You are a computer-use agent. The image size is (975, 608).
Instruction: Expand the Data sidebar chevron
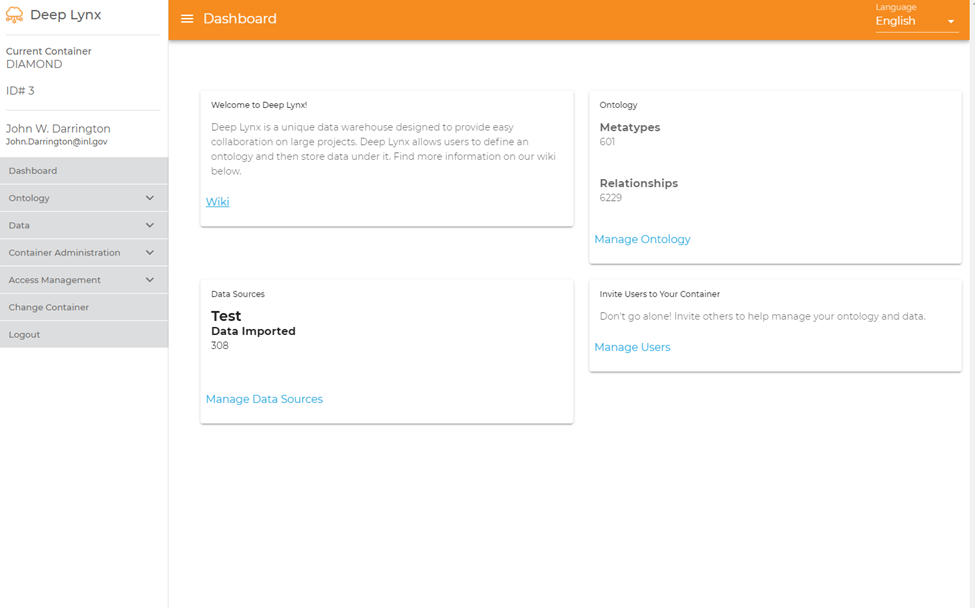pos(150,226)
